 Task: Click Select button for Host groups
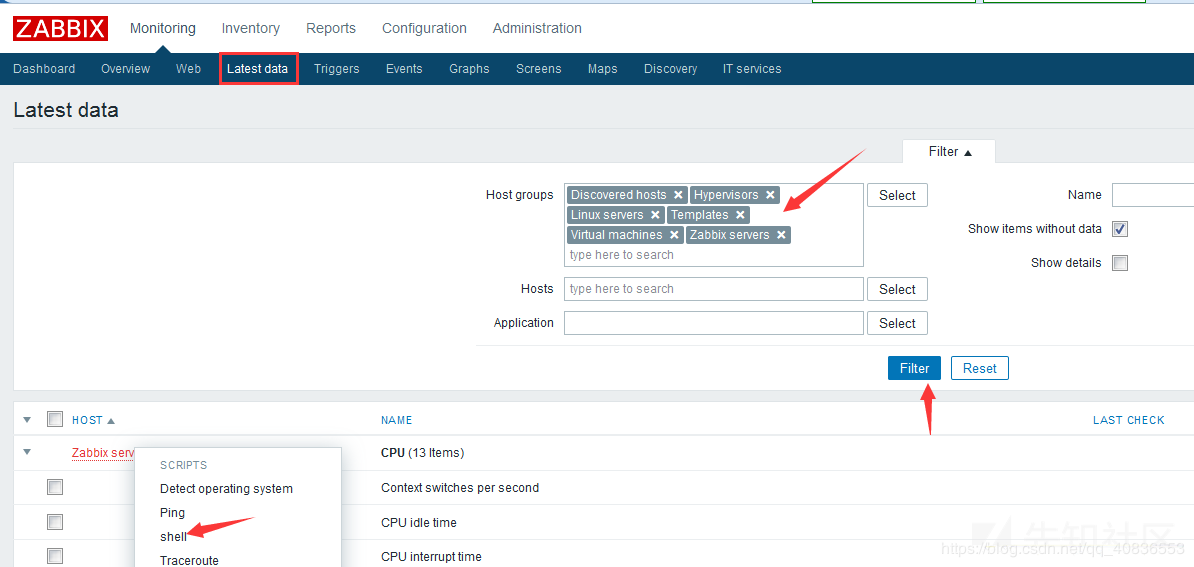click(x=897, y=195)
